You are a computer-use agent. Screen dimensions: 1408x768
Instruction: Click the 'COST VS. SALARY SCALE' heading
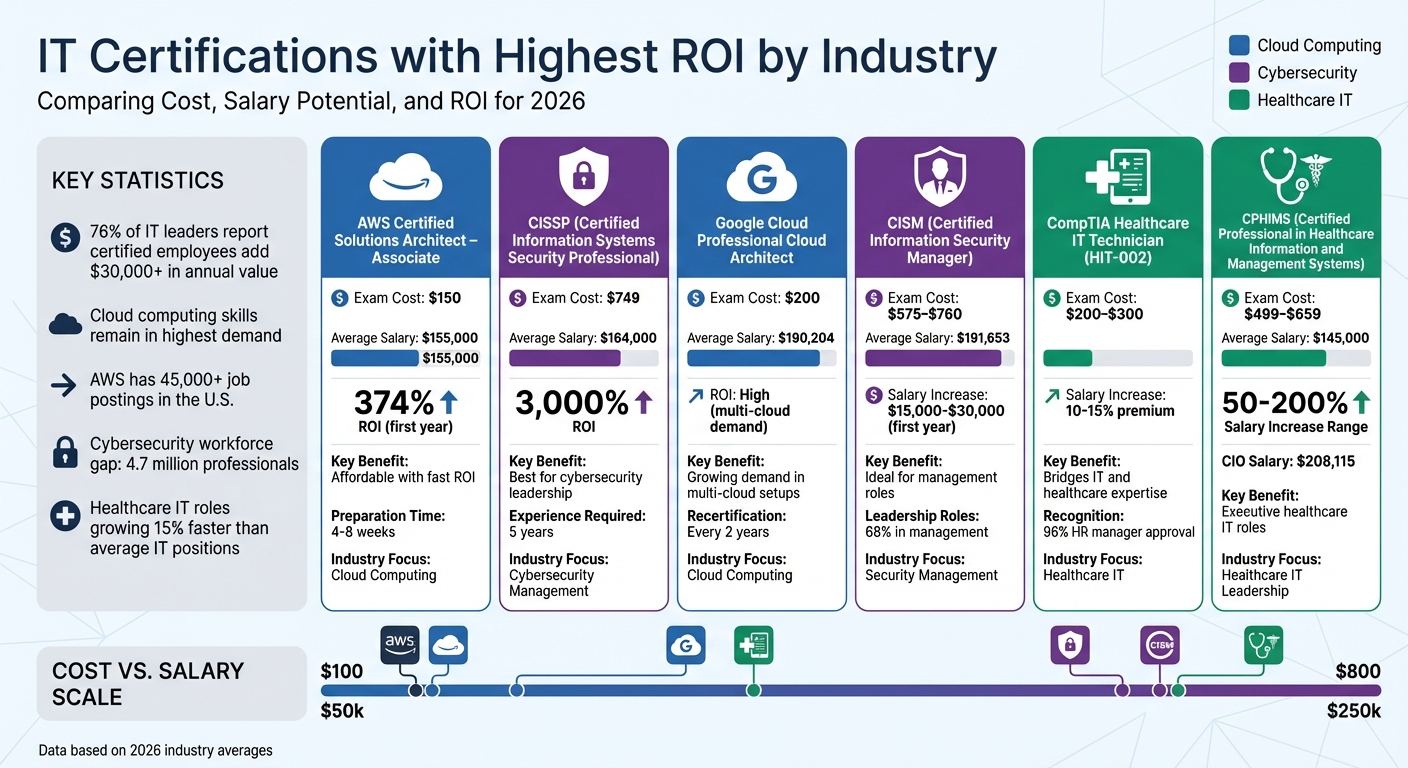click(x=148, y=683)
